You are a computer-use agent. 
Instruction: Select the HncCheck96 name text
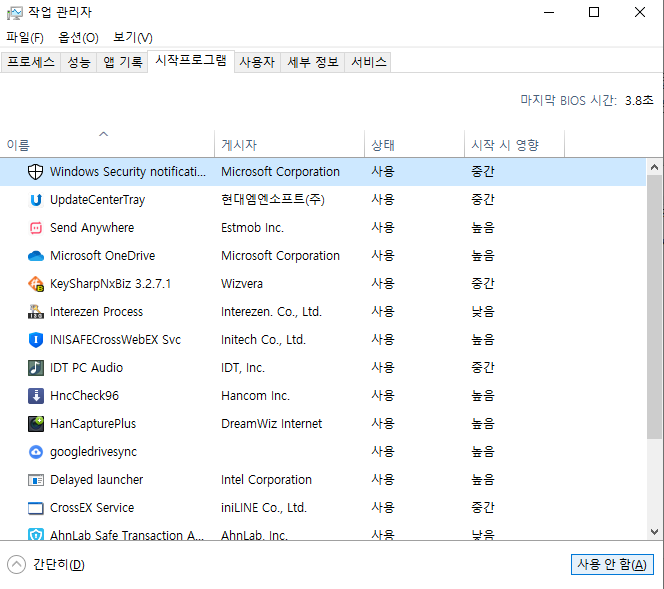pos(84,395)
